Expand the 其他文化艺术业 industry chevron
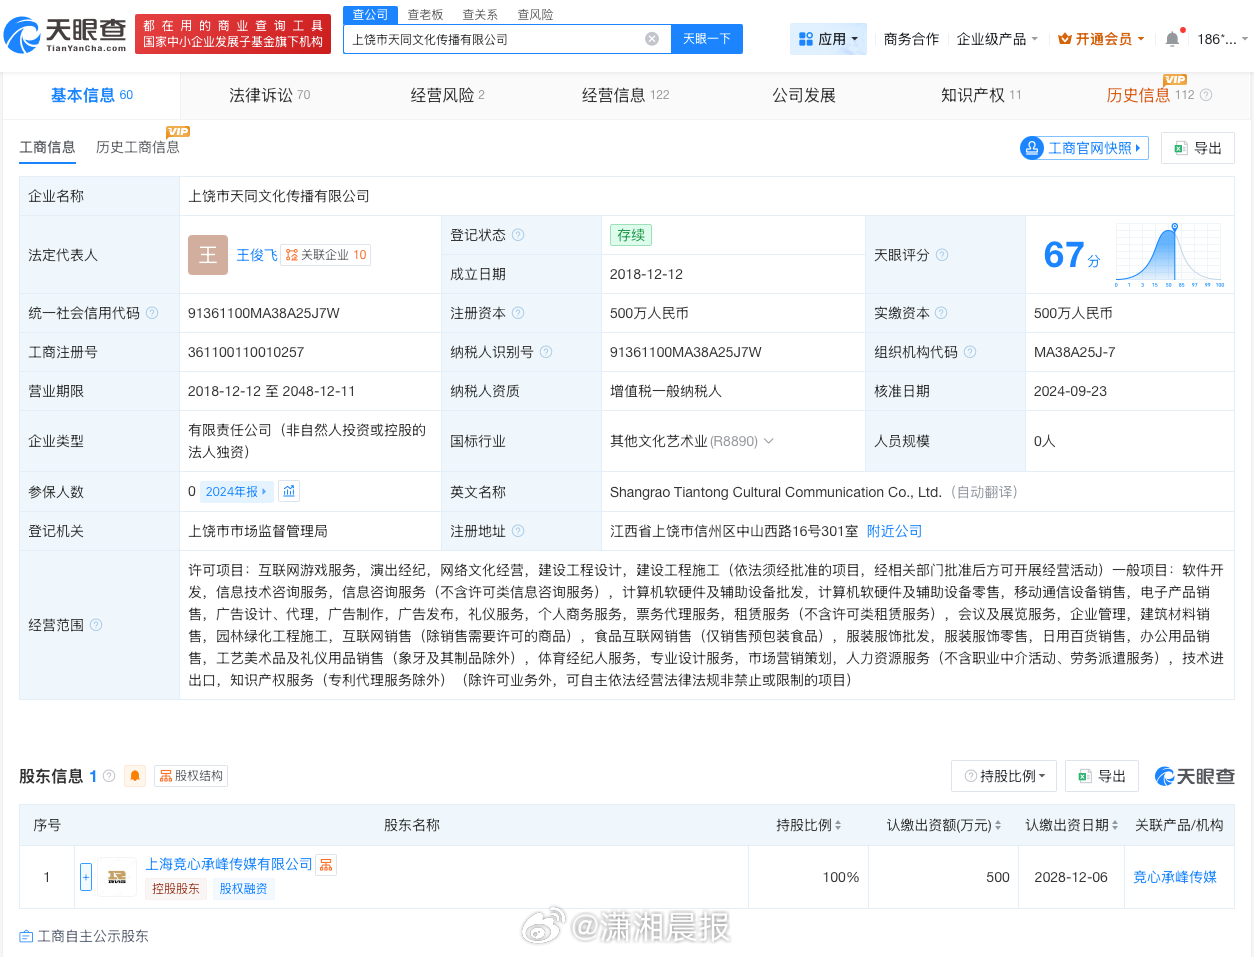The image size is (1254, 957). [769, 441]
